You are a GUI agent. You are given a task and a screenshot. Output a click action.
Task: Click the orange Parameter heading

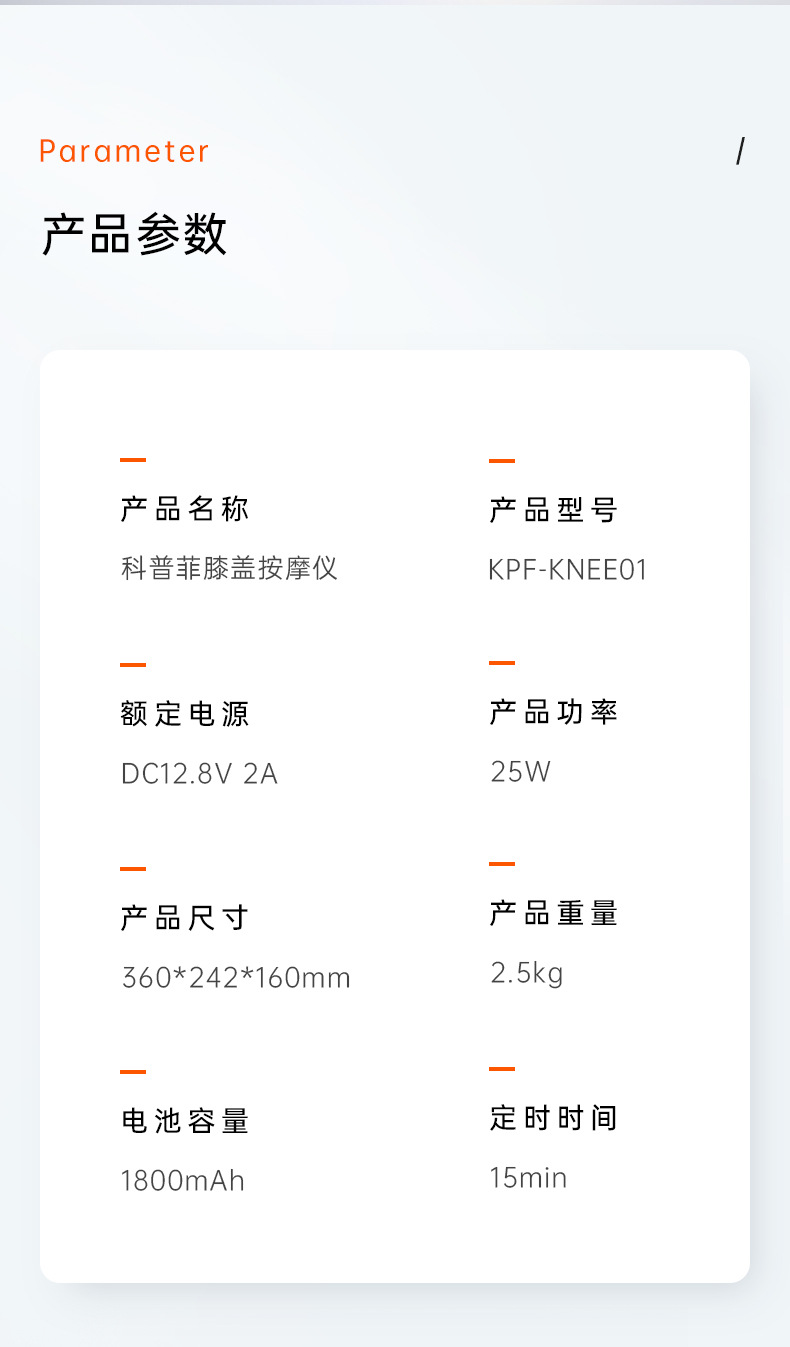click(x=124, y=151)
